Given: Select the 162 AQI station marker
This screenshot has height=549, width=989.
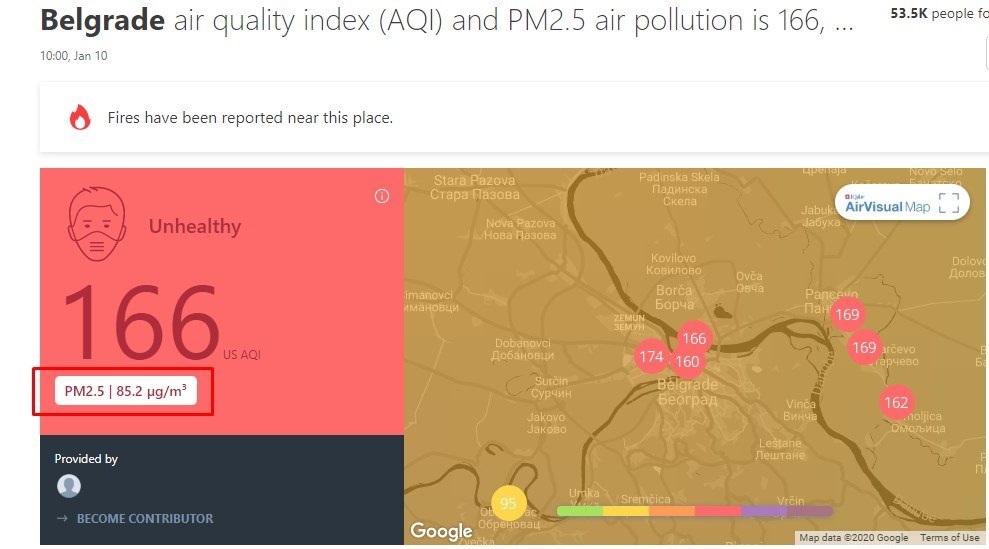Looking at the screenshot, I should click(x=896, y=403).
